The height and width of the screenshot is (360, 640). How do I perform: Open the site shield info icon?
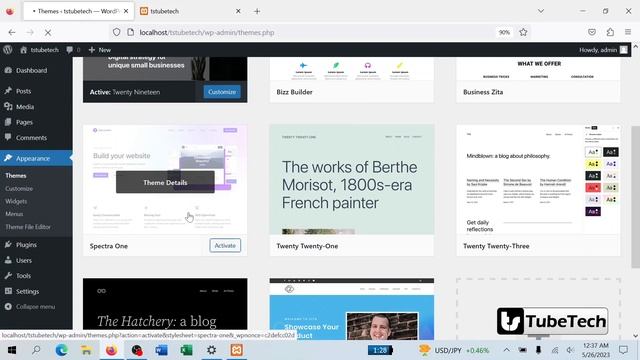click(x=116, y=32)
